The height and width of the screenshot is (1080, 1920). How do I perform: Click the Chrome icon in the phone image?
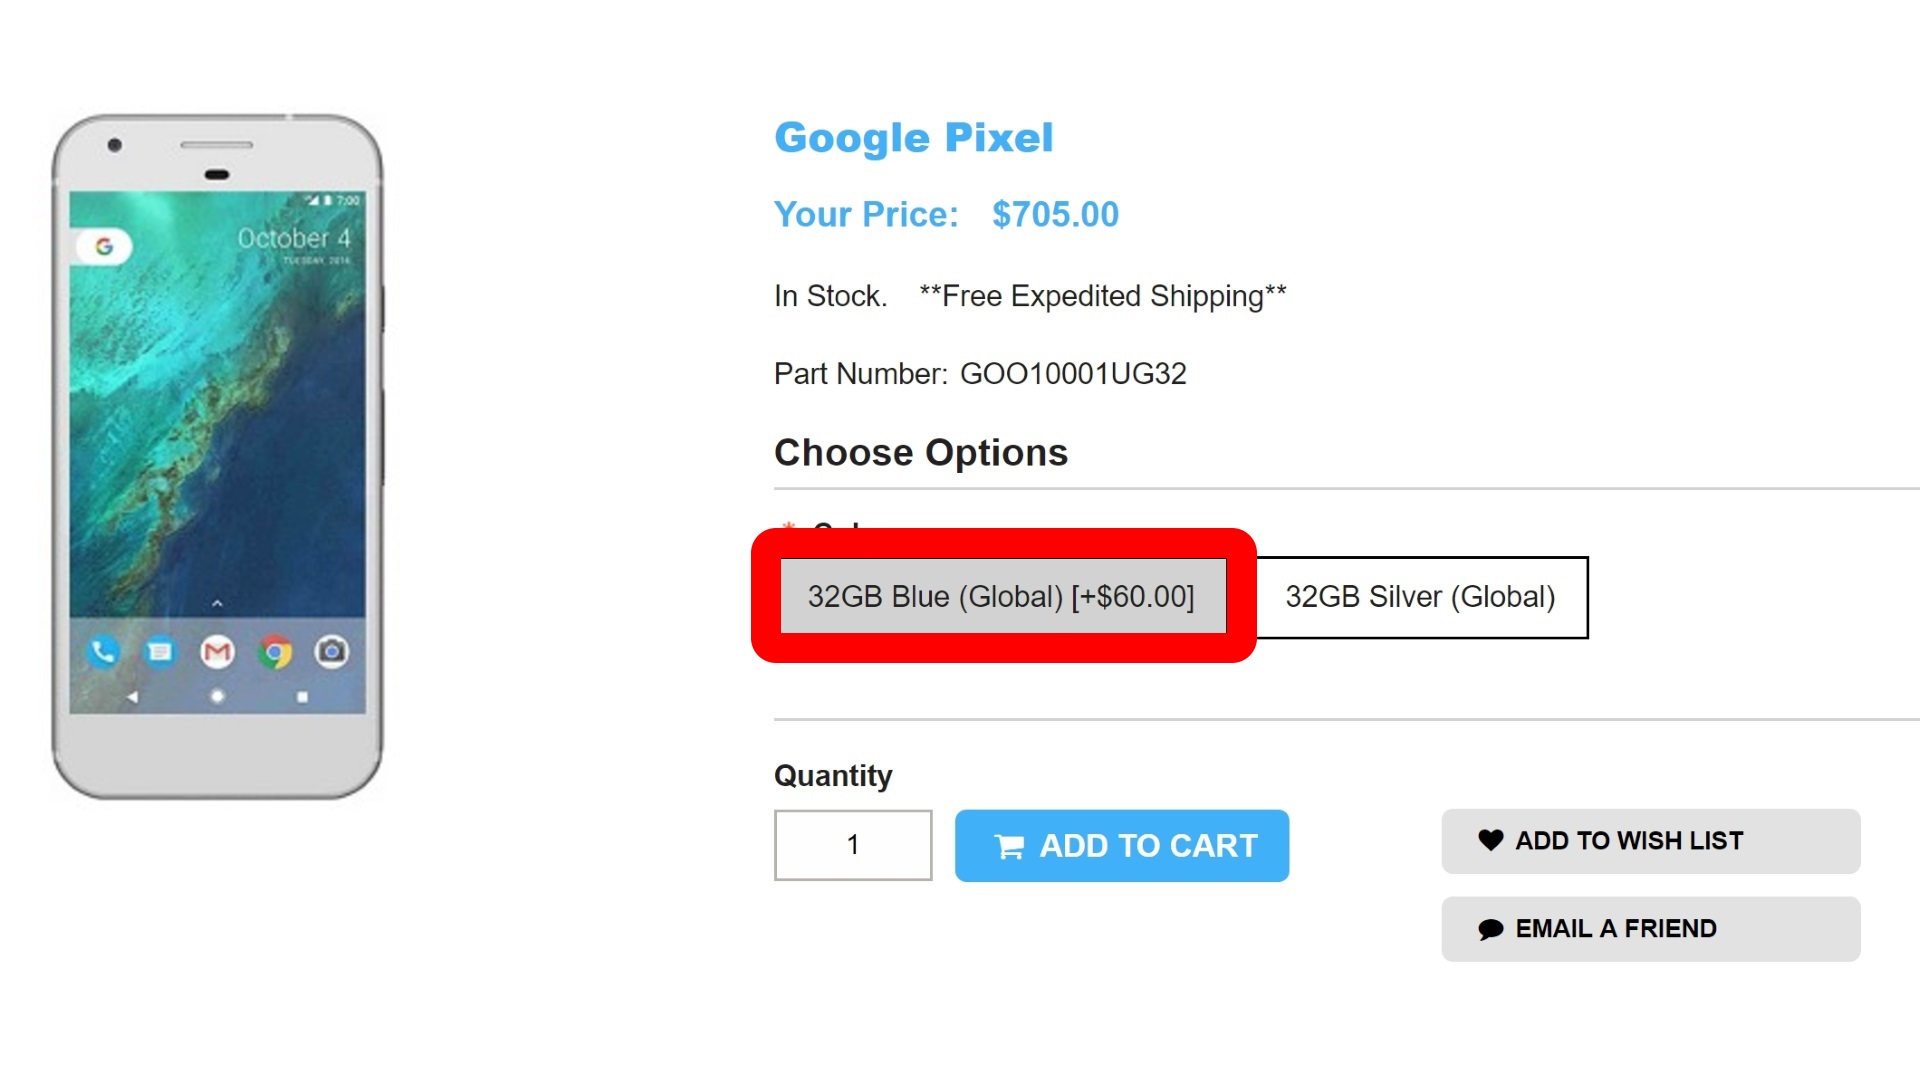click(x=275, y=653)
